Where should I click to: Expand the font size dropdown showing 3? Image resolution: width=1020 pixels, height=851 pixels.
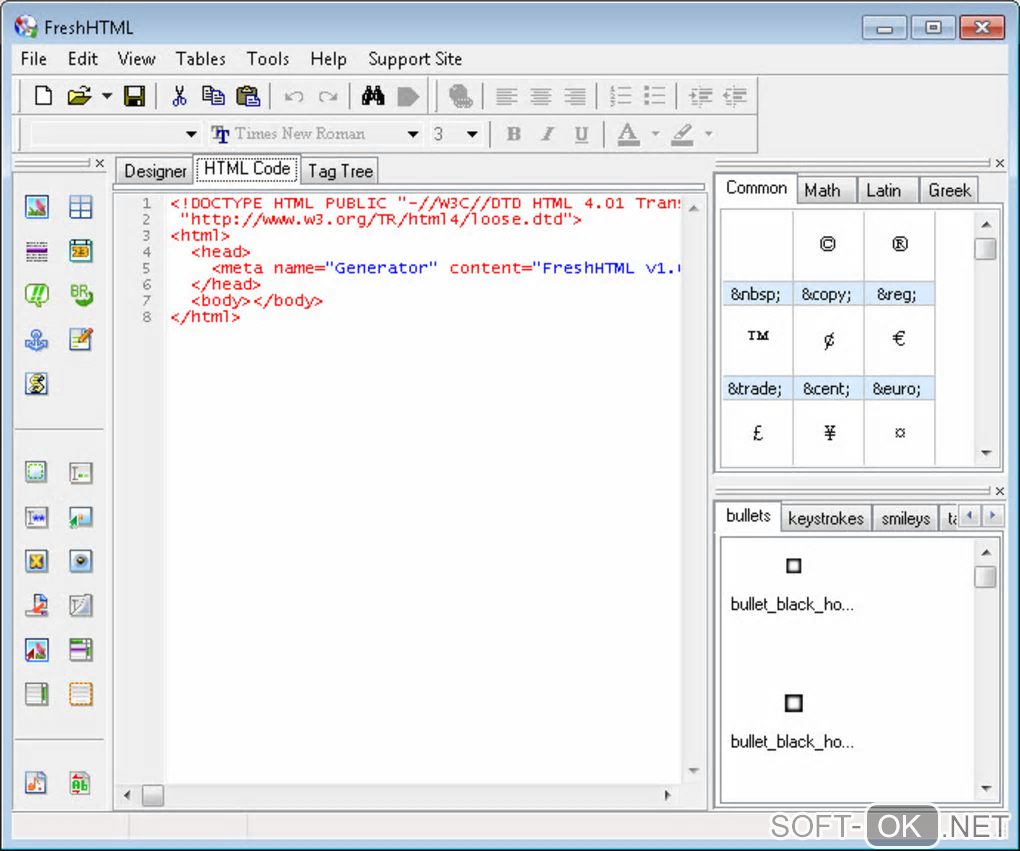tap(472, 134)
